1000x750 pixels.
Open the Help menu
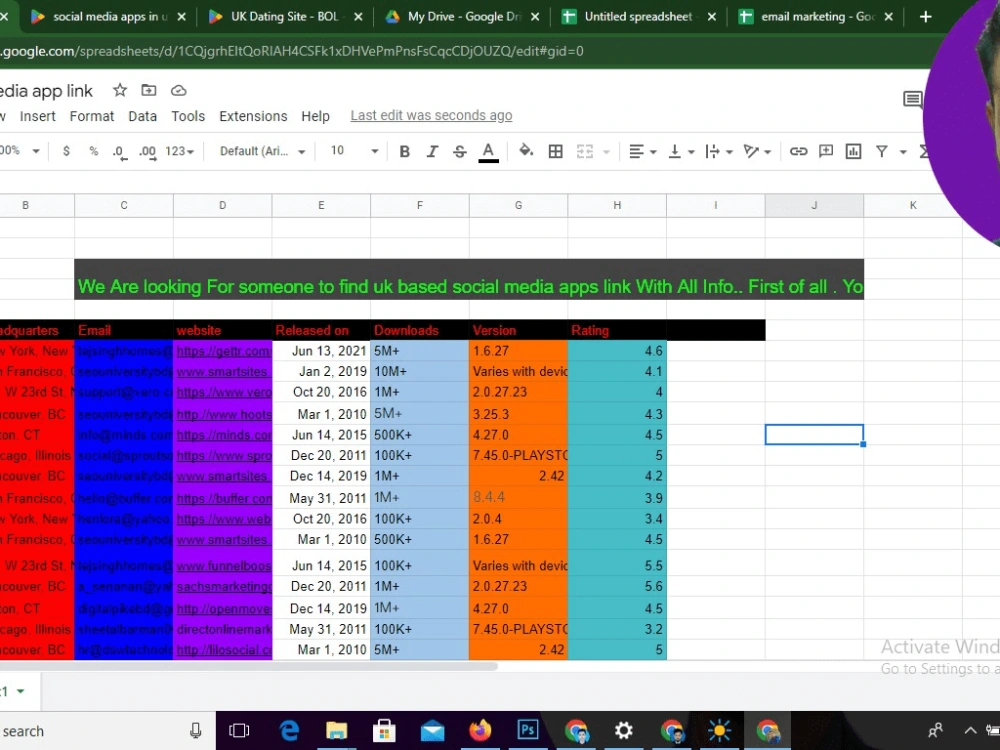point(315,116)
